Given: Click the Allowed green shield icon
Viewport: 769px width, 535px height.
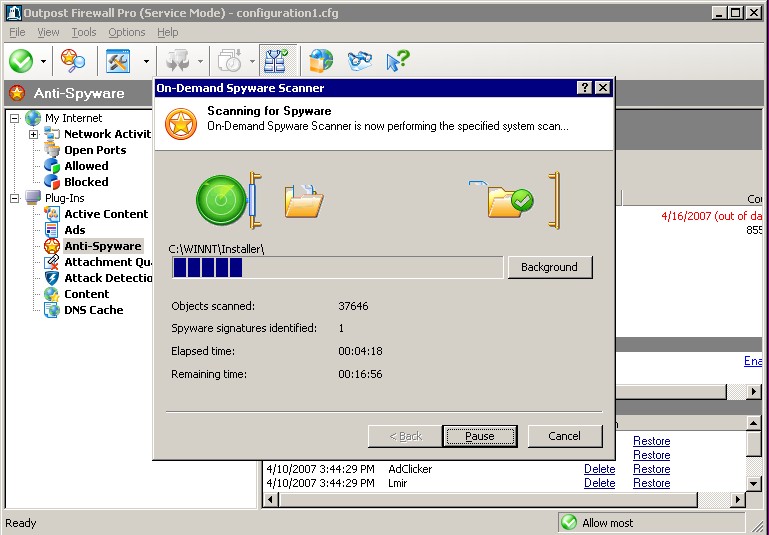Looking at the screenshot, I should (x=51, y=166).
